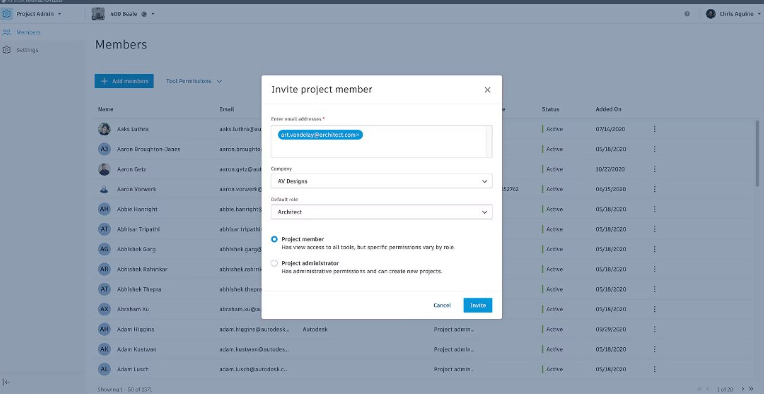The width and height of the screenshot is (764, 394).
Task: Open the more menu for Abhishek Thapra row
Action: (x=654, y=289)
